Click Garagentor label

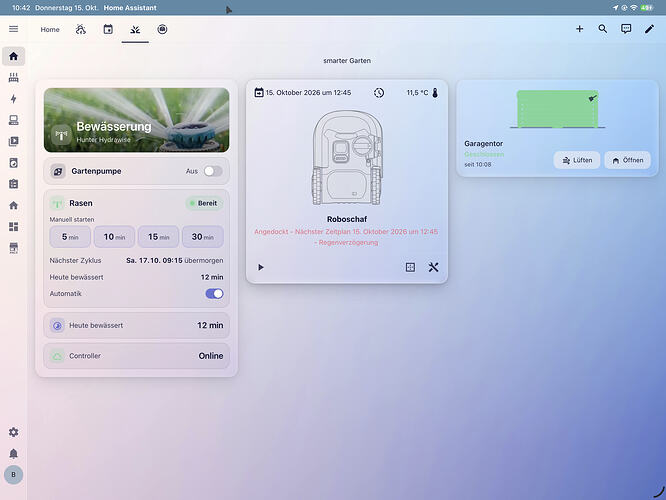[483, 144]
